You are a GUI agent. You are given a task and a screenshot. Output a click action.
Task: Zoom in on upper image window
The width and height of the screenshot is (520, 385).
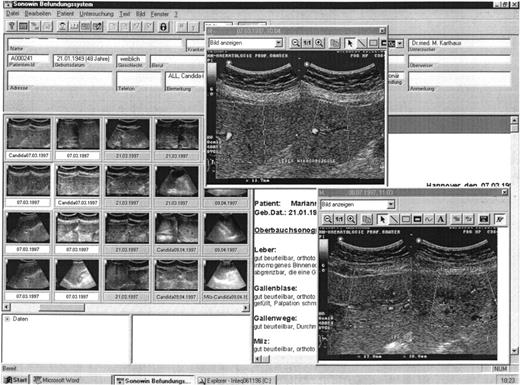pyautogui.click(x=319, y=43)
